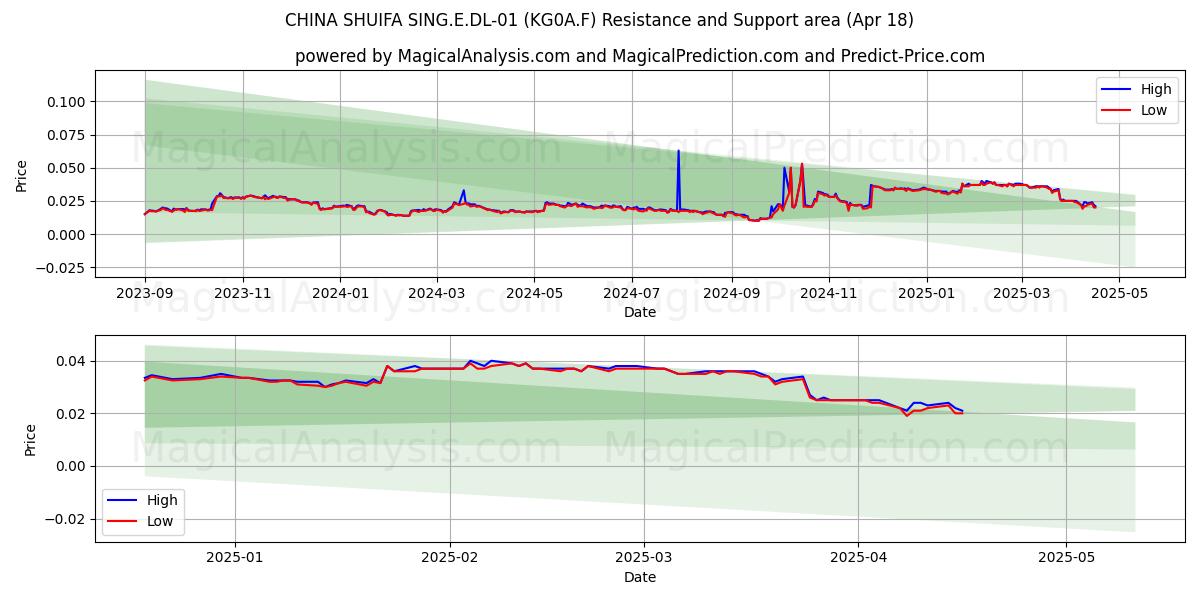Click the 2024-03 tick label
The image size is (1200, 600).
pyautogui.click(x=437, y=294)
